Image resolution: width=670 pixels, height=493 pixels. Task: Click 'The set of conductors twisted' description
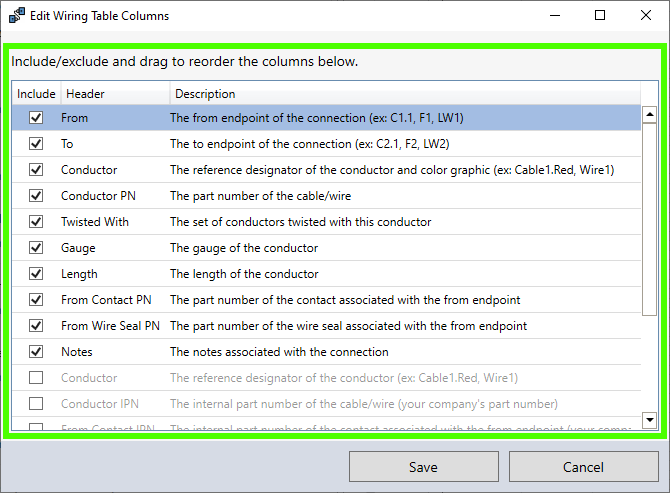point(300,222)
